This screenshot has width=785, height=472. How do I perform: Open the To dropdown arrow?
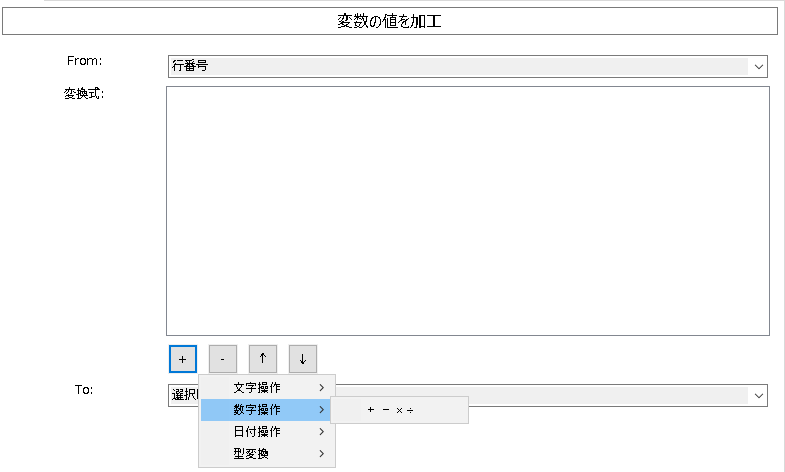[758, 396]
